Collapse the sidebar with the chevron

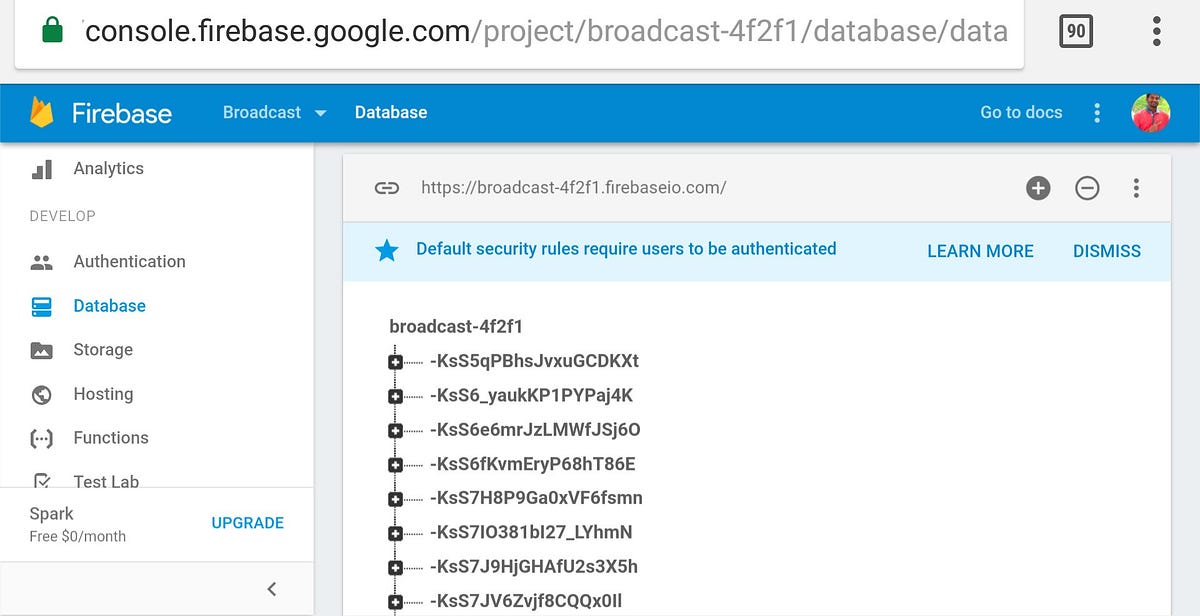click(271, 589)
